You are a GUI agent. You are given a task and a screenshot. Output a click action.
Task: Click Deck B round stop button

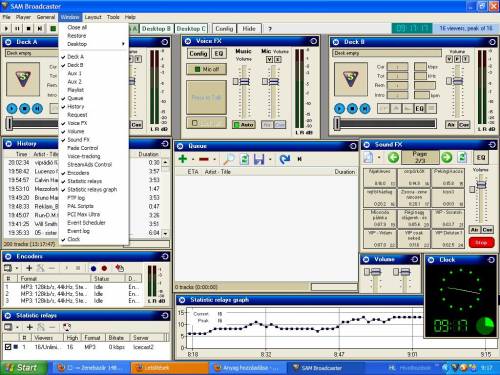tap(352, 108)
